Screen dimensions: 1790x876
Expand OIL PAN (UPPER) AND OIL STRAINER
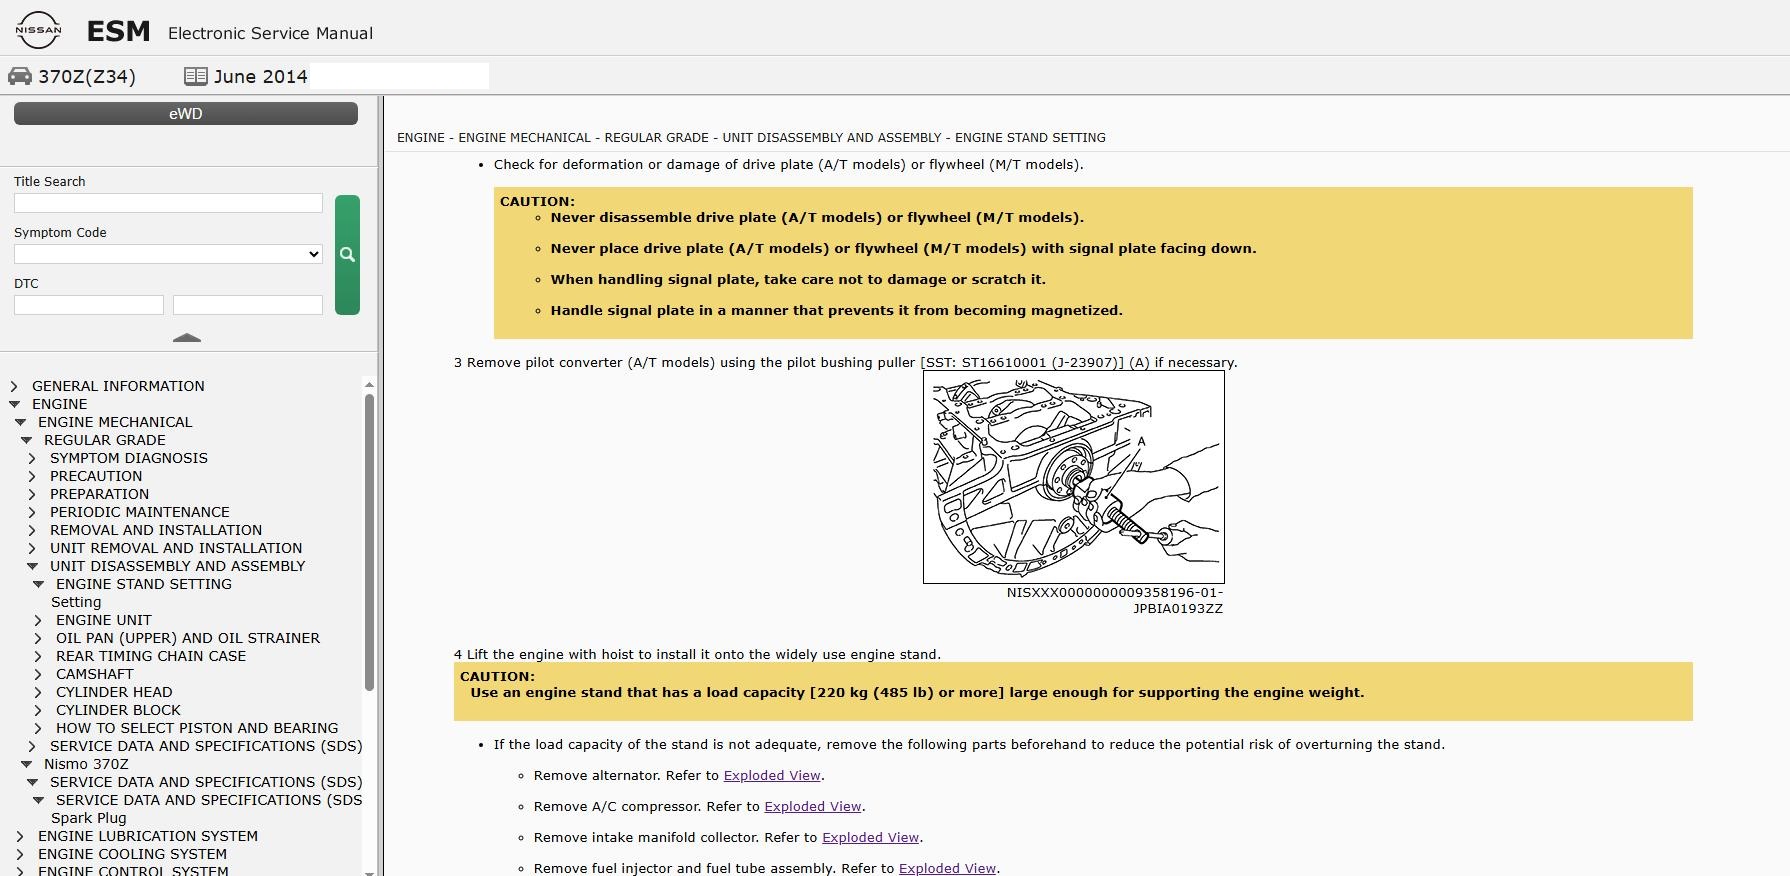[x=38, y=638]
